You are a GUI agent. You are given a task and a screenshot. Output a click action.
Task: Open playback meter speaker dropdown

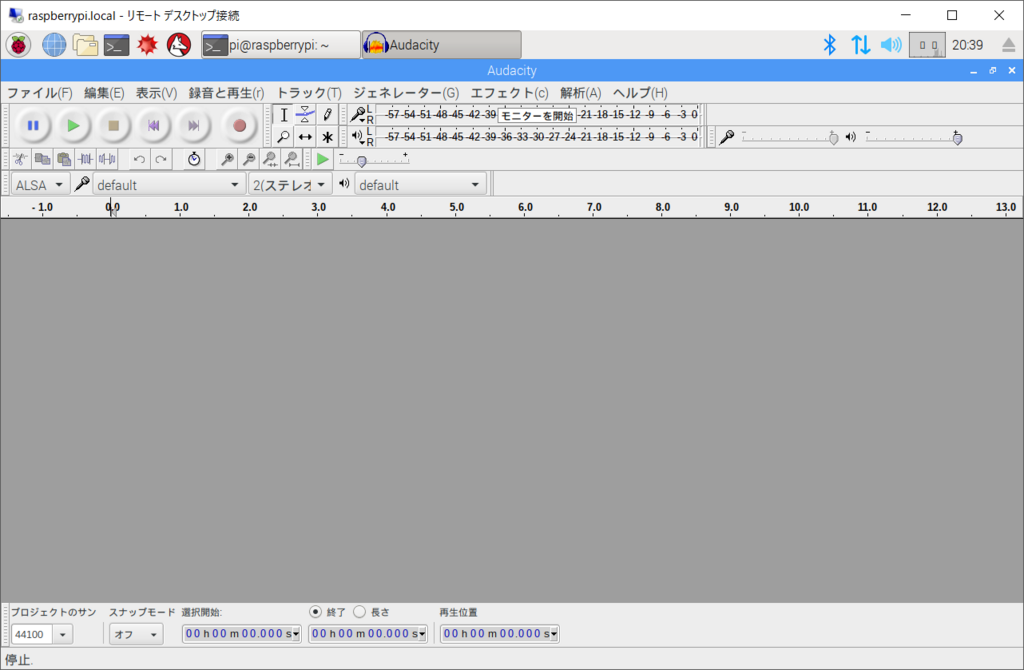[x=358, y=136]
